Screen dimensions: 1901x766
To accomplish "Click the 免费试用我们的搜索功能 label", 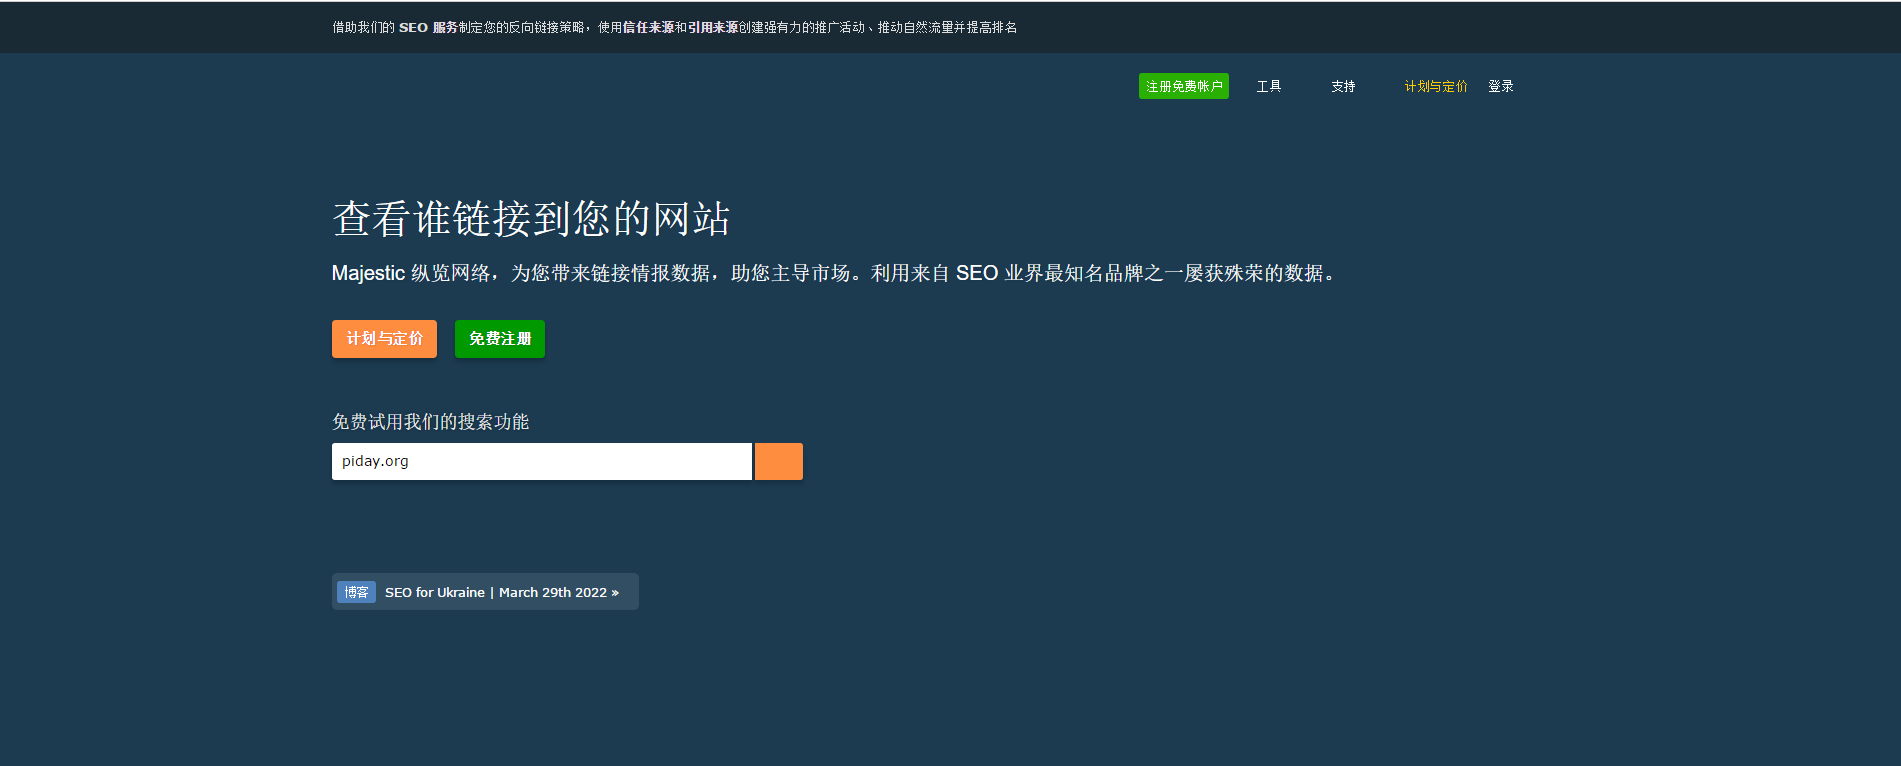I will point(431,422).
